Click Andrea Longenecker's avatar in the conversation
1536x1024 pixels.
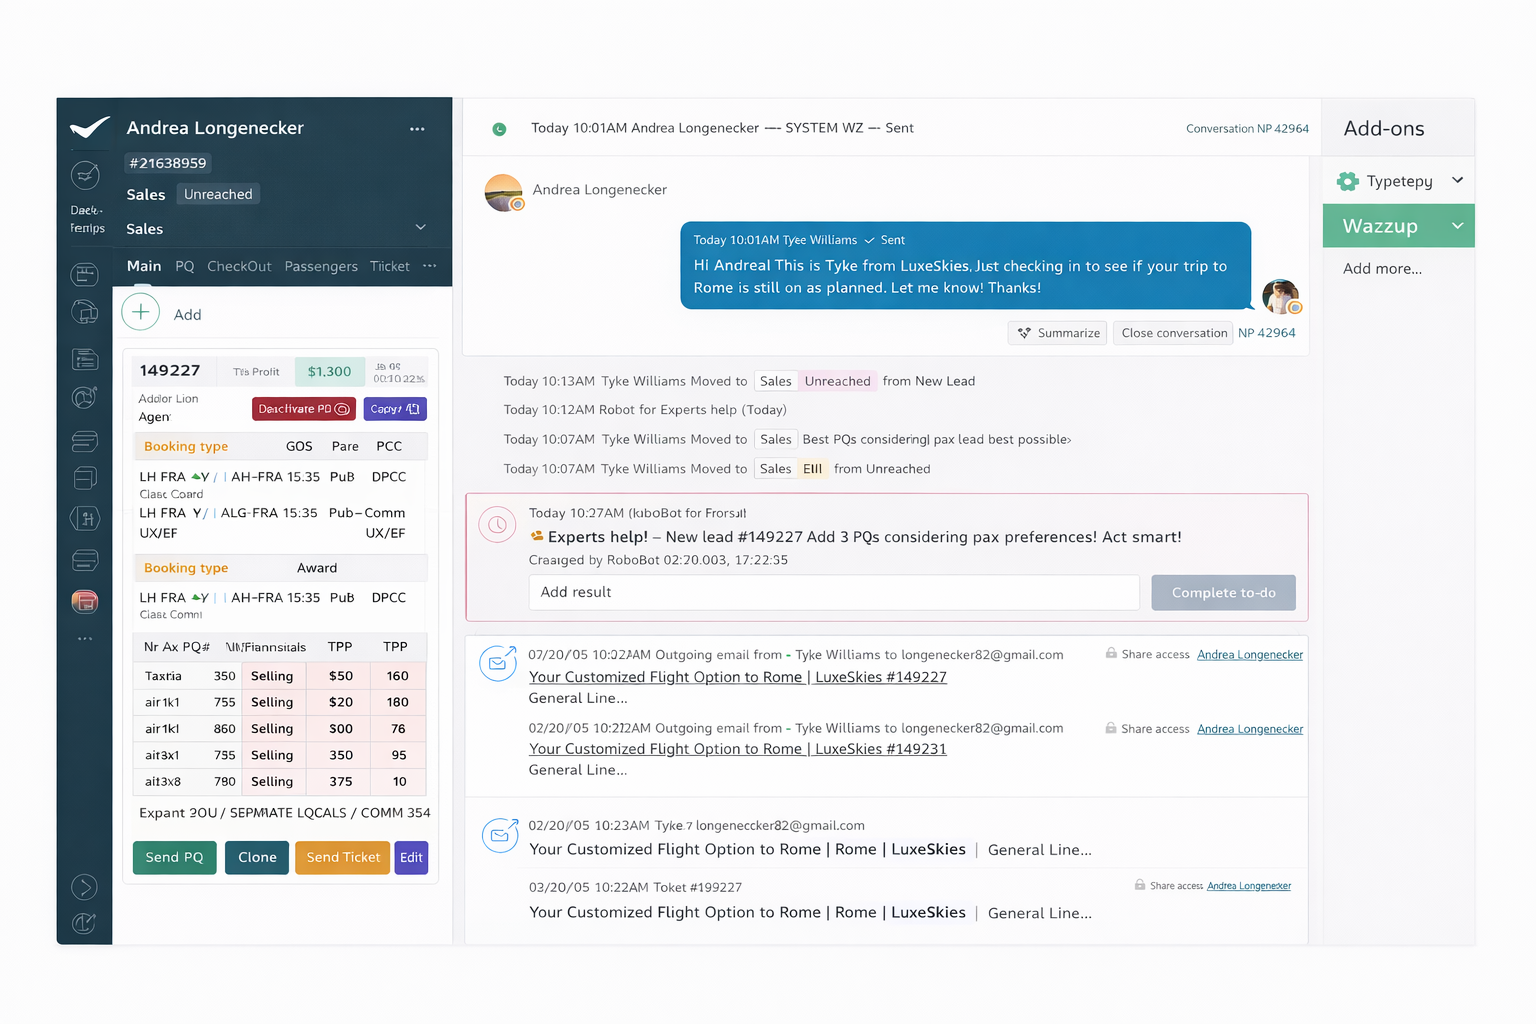click(x=503, y=192)
